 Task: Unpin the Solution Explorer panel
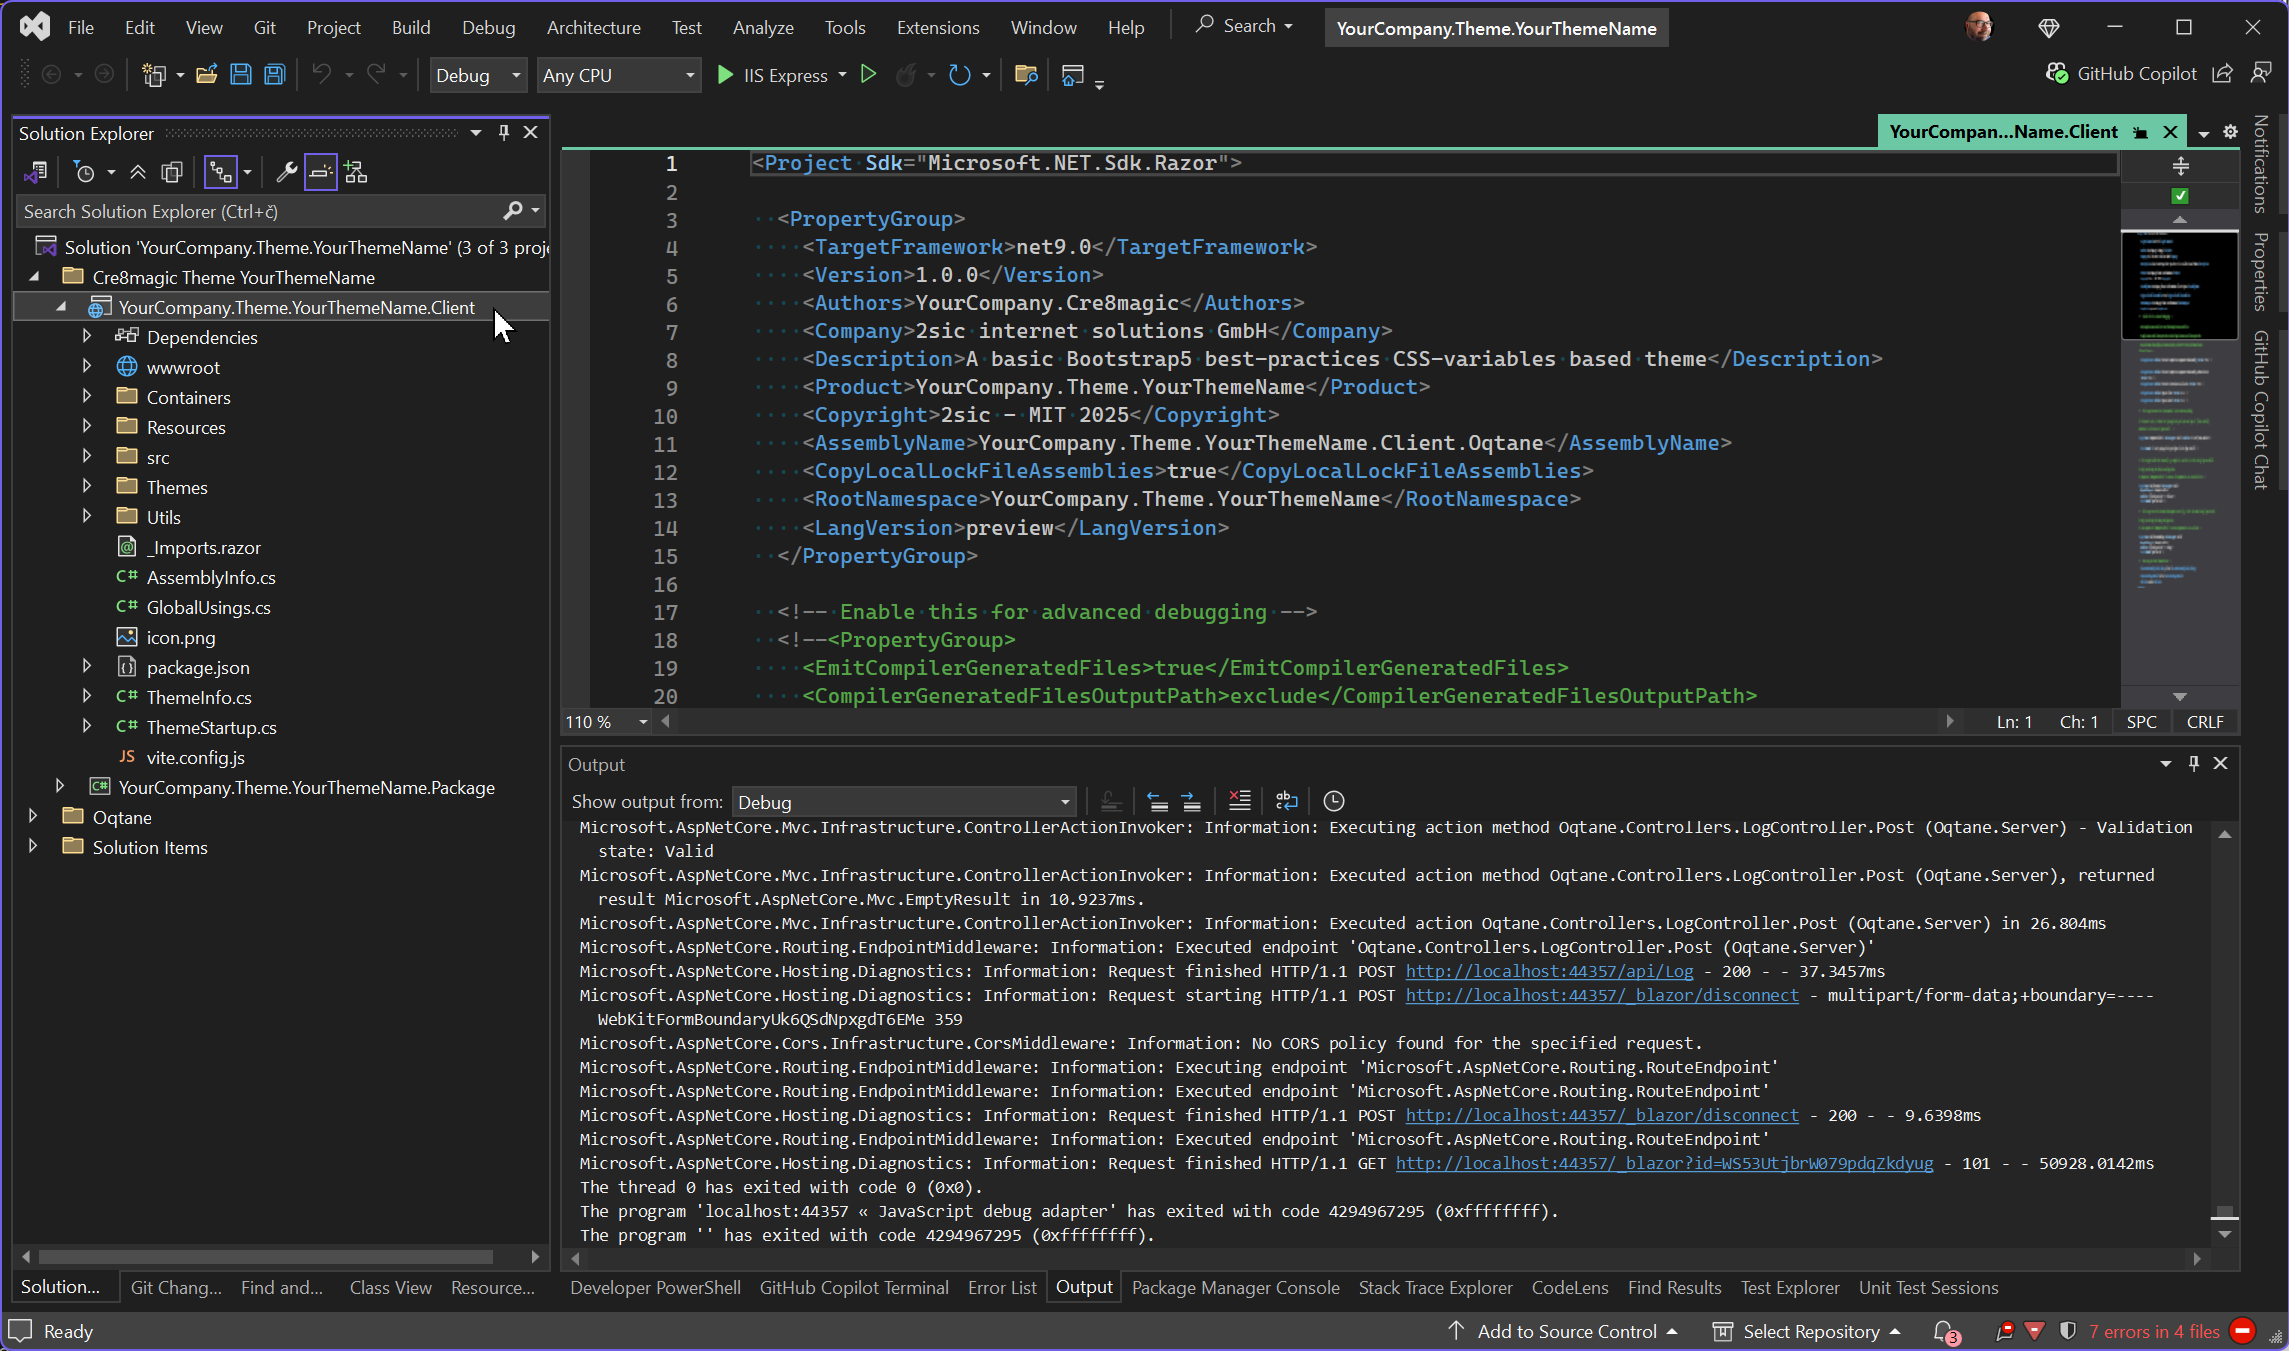pyautogui.click(x=503, y=132)
